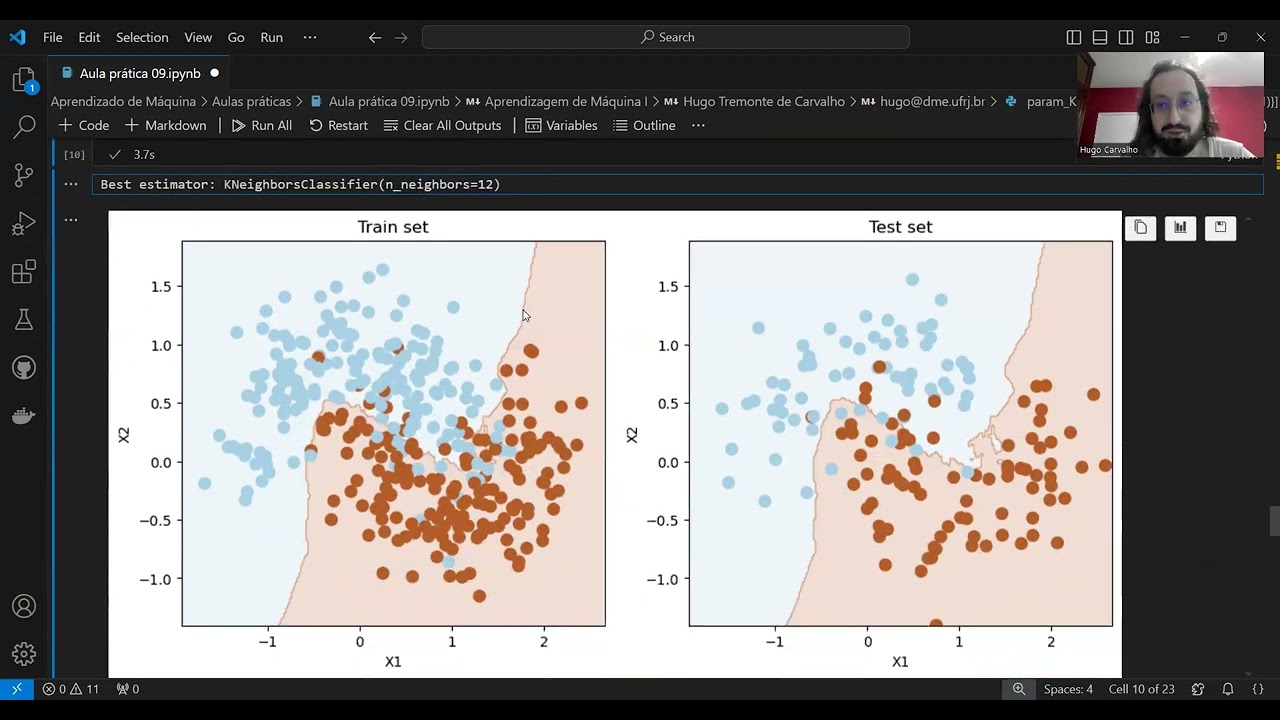The image size is (1280, 720).
Task: Click the Test set plot
Action: [x=900, y=433]
